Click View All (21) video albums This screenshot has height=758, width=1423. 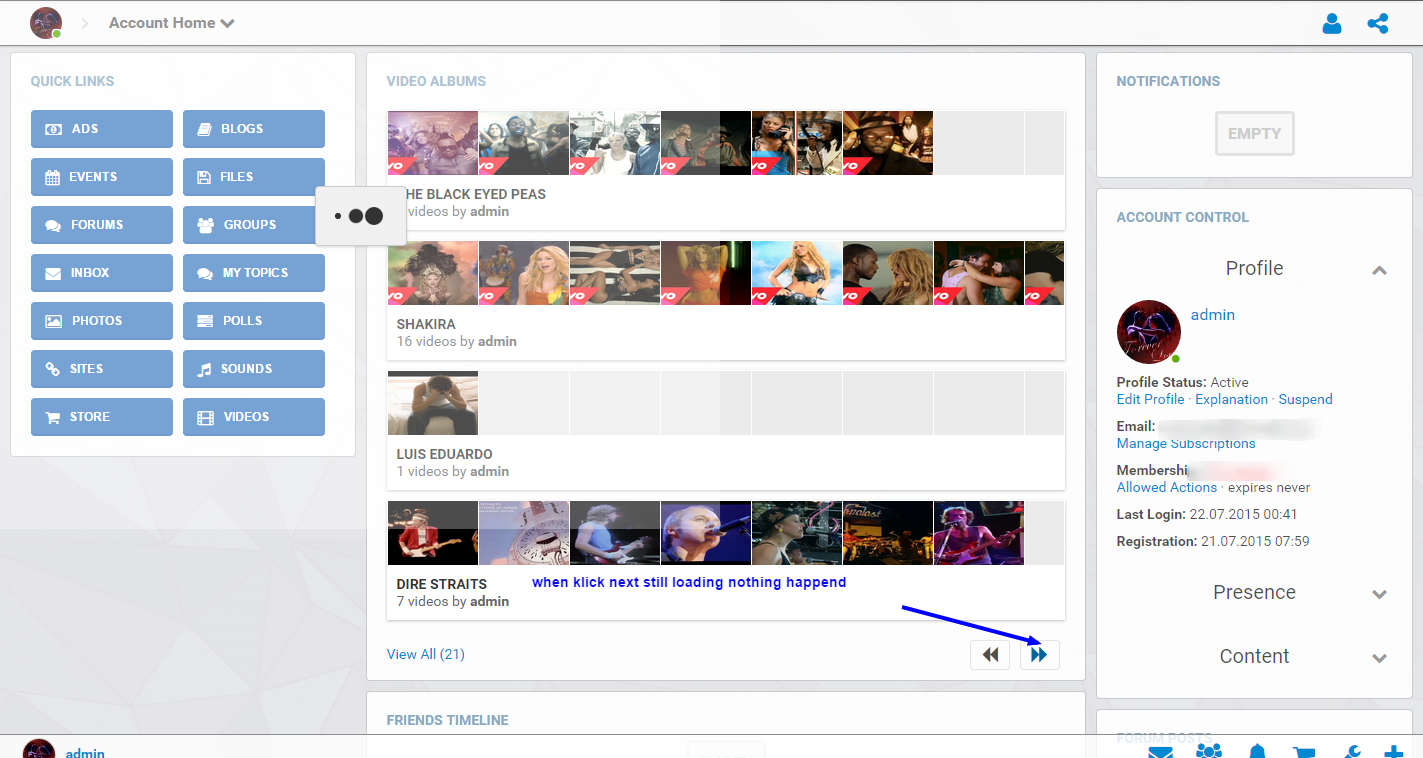click(x=426, y=654)
